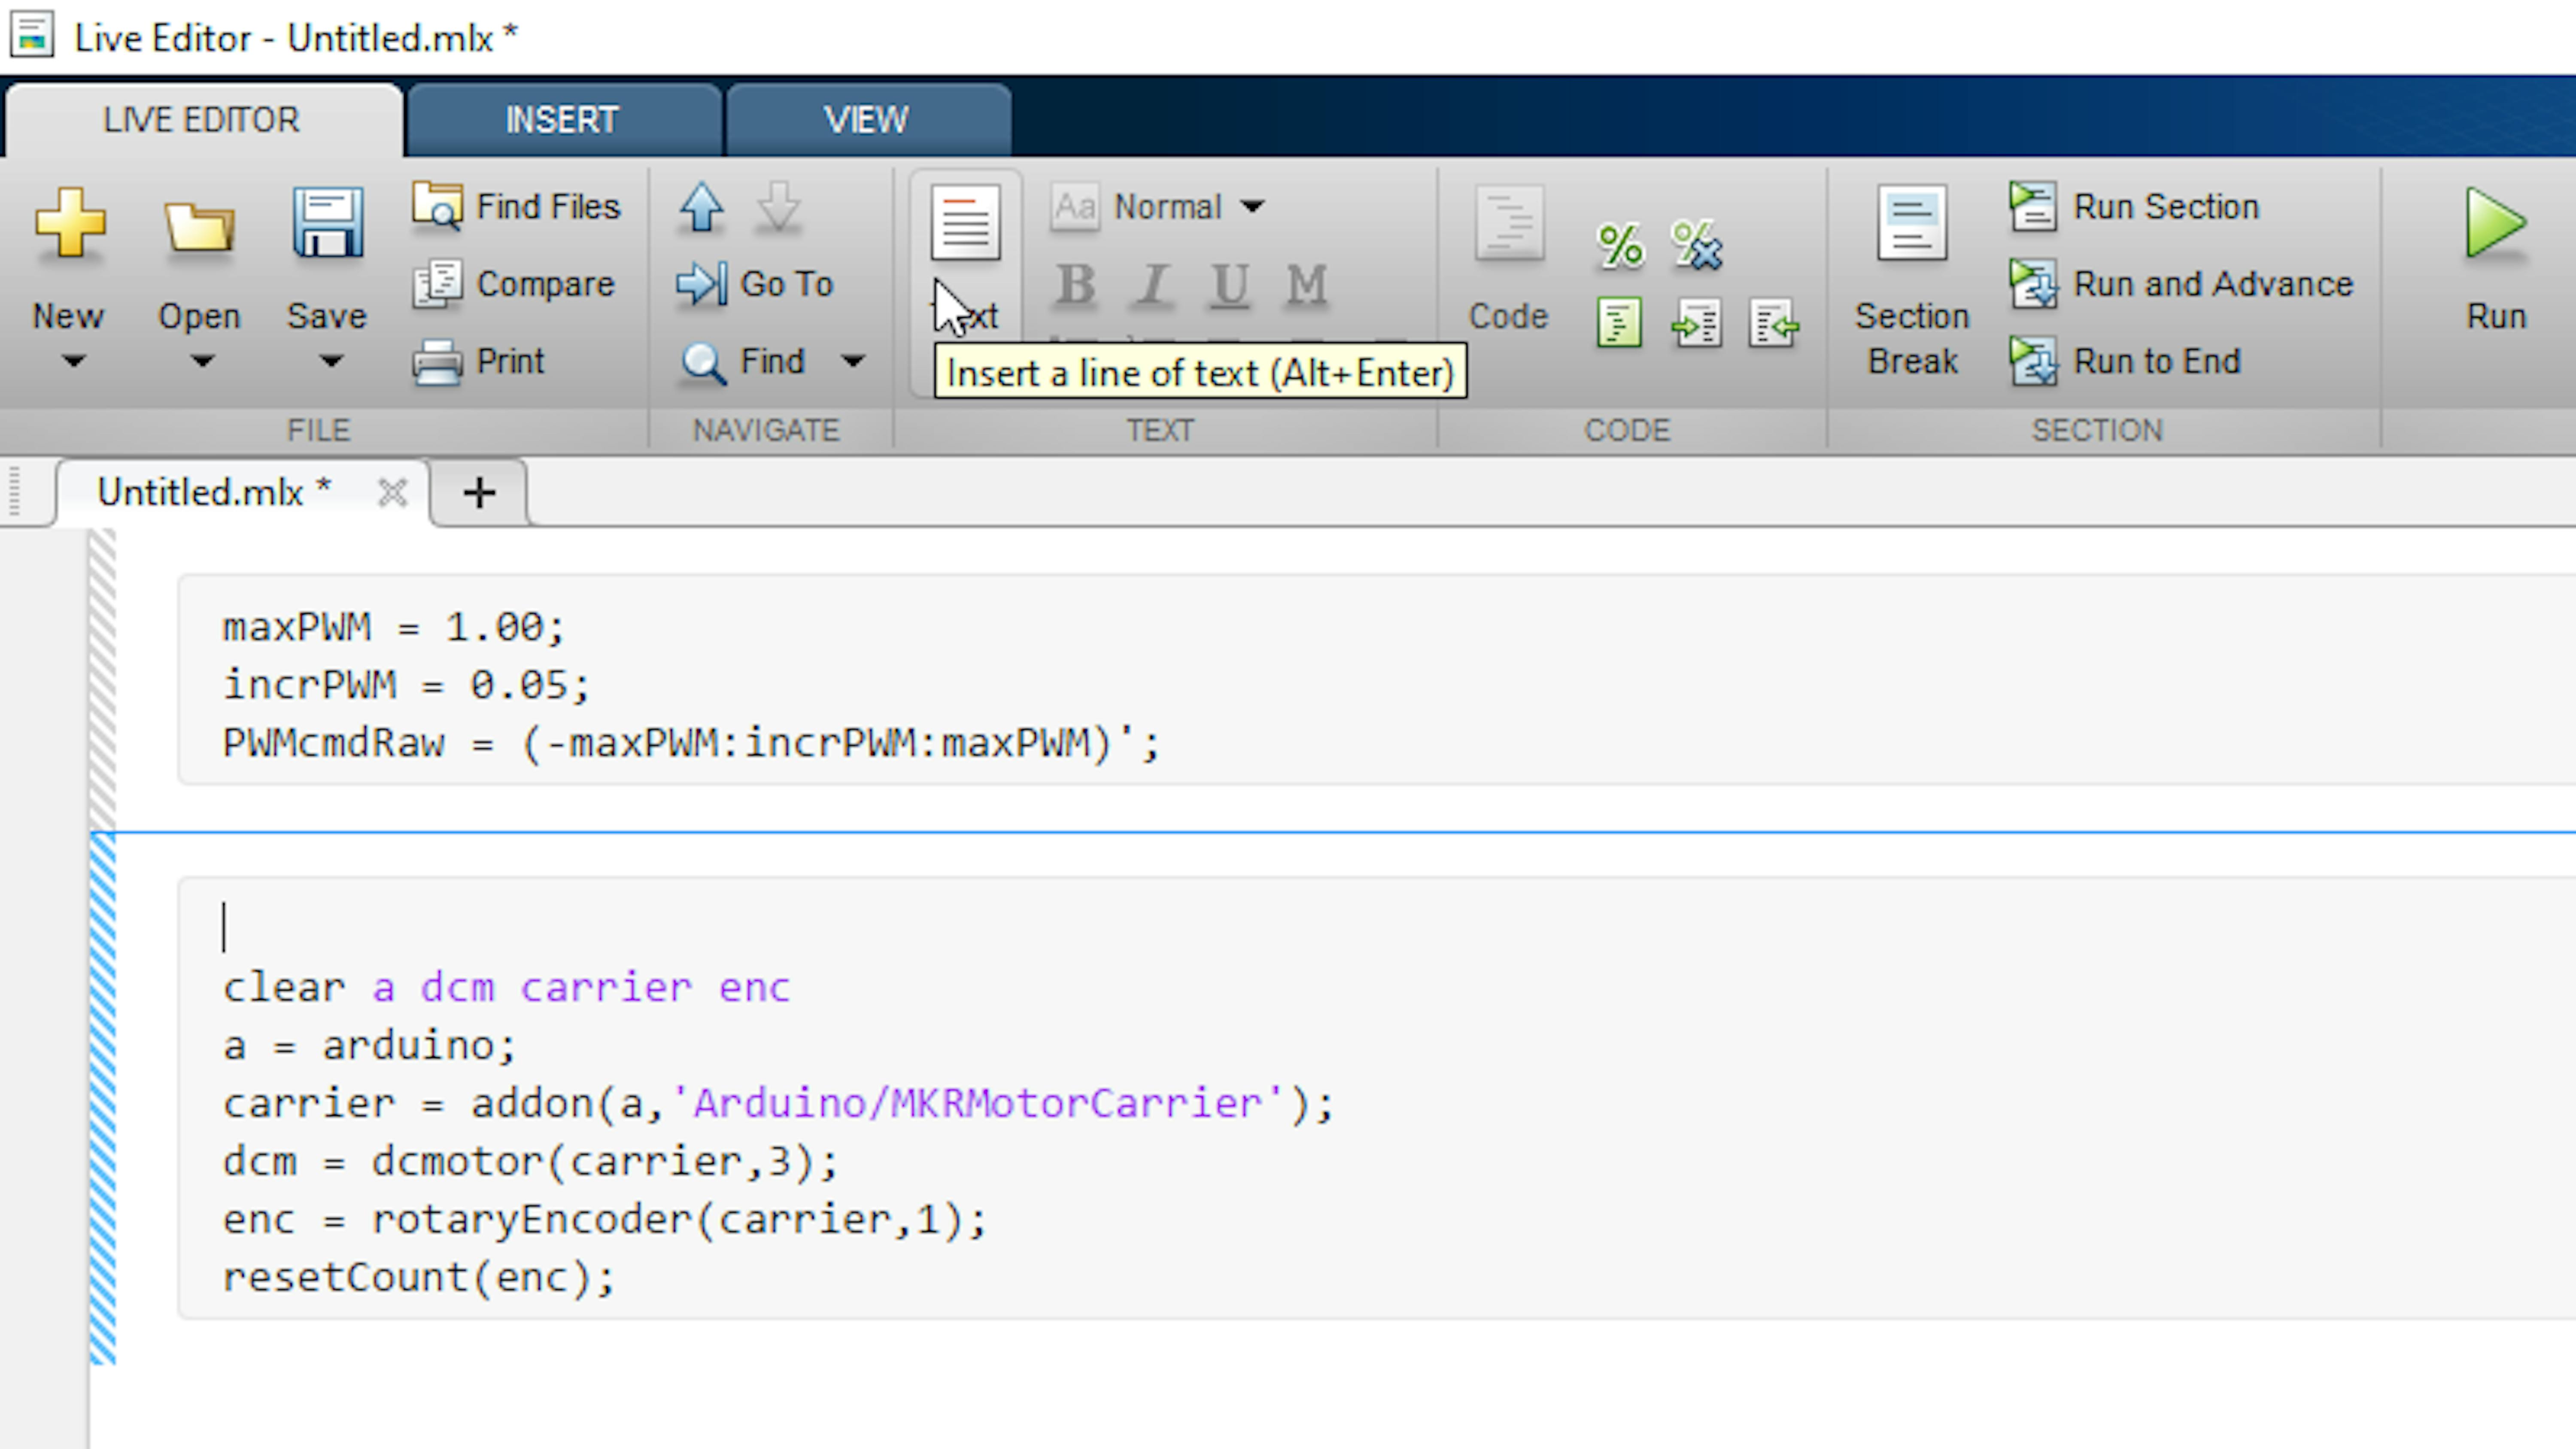2576x1449 pixels.
Task: Toggle Monospace formatting
Action: [1306, 285]
